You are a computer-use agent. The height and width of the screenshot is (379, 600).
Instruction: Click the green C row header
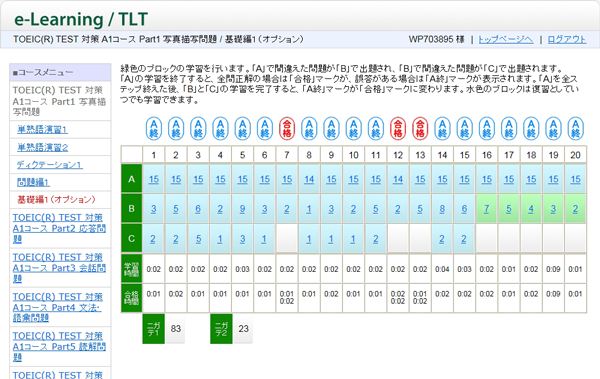[x=132, y=239]
